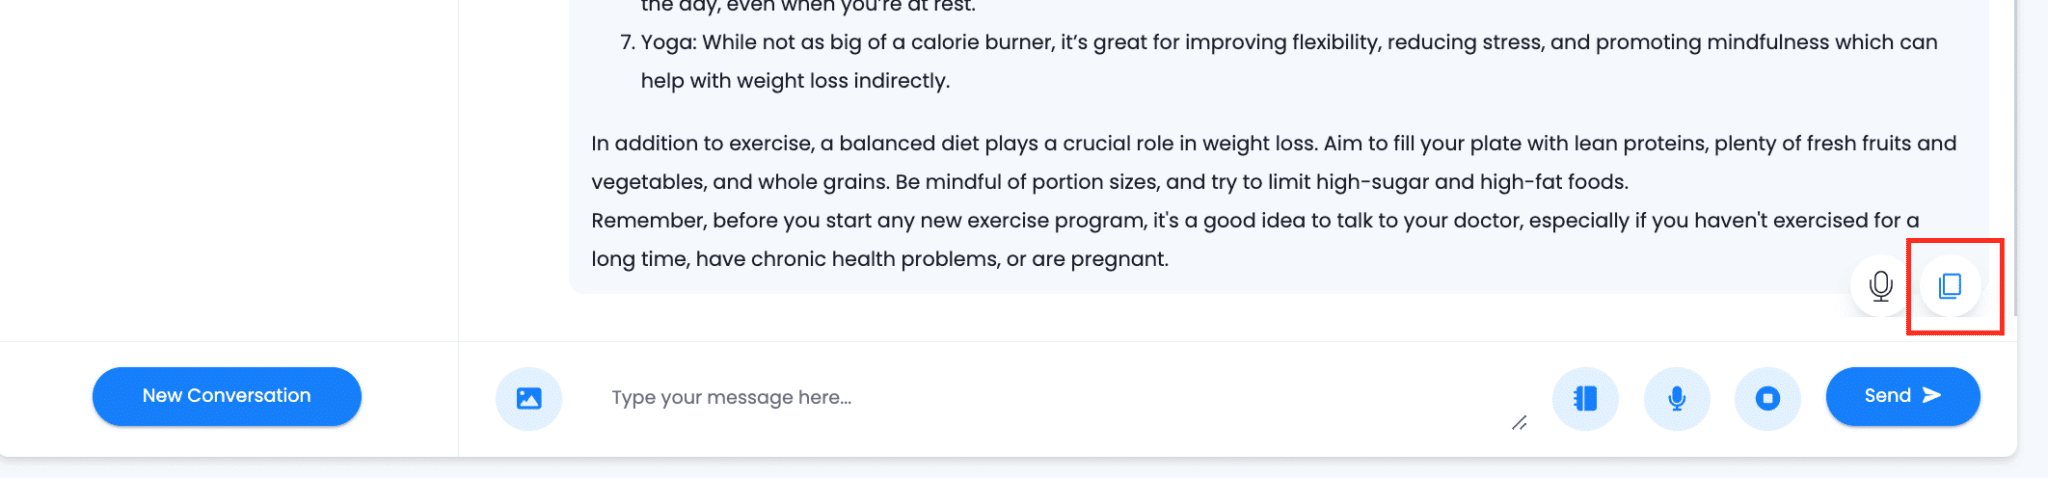This screenshot has height=478, width=2048.
Task: Click the empty sidebar above New Conversation
Action: tap(228, 170)
